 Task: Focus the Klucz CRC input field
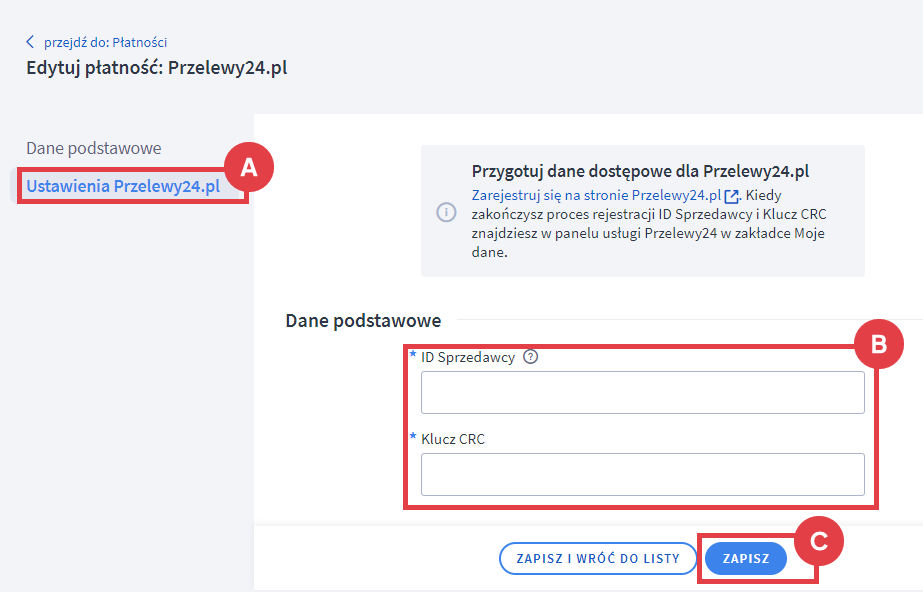(x=643, y=474)
